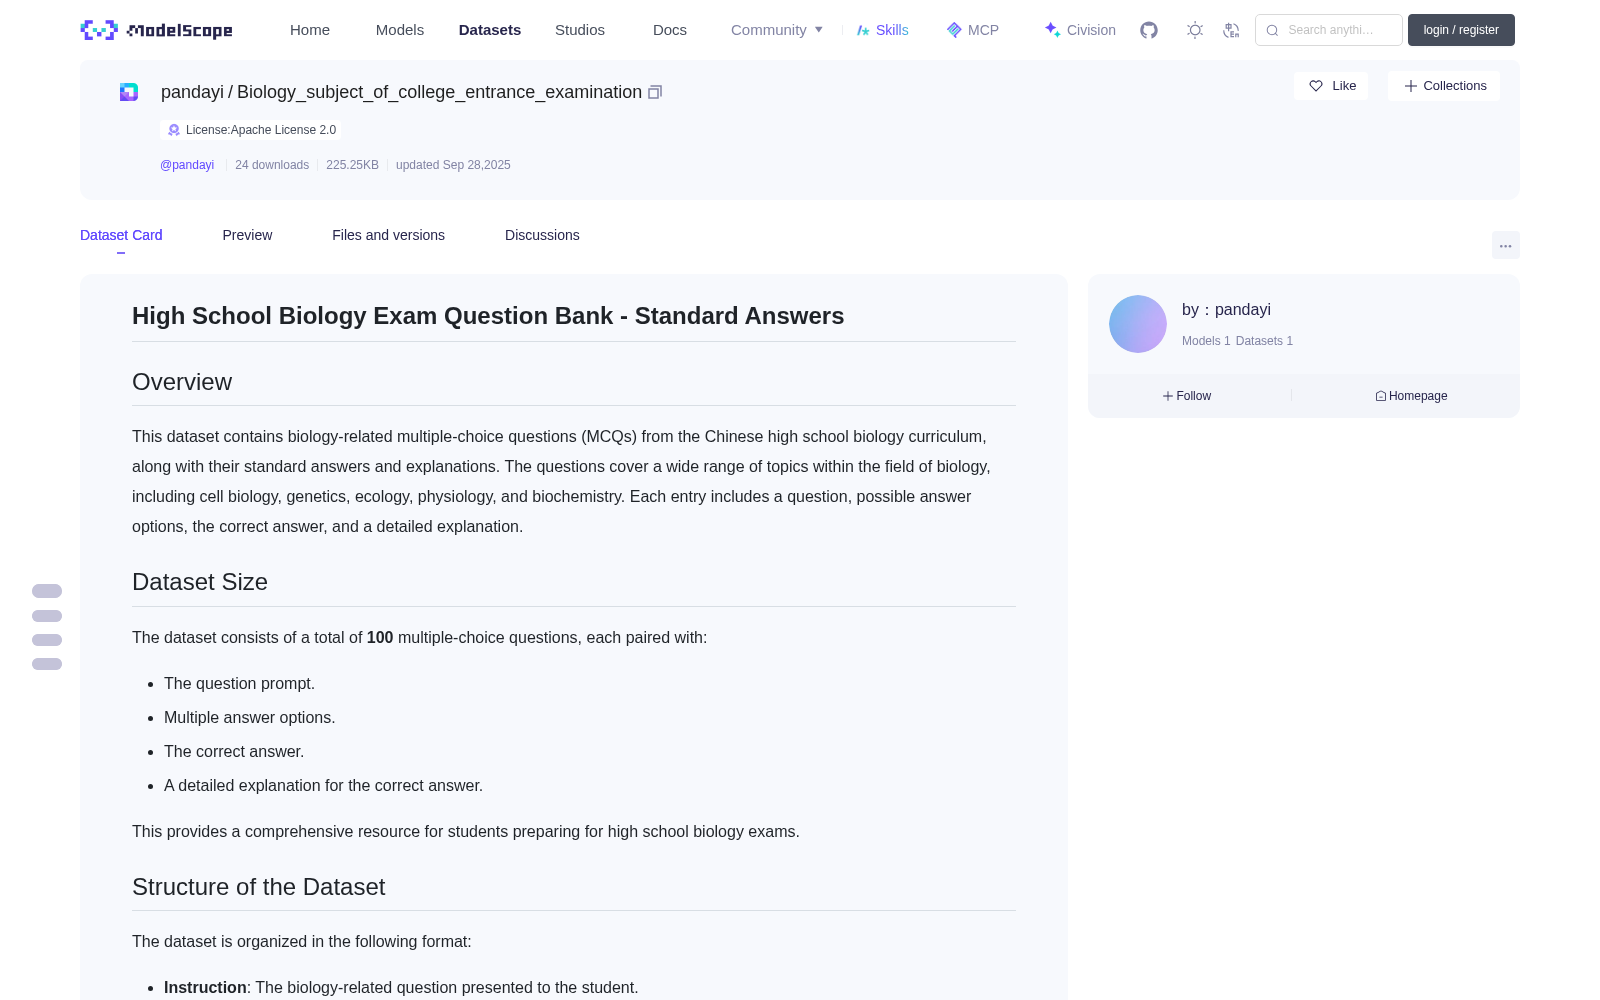
Task: Add dataset to Collections
Action: (x=1444, y=86)
